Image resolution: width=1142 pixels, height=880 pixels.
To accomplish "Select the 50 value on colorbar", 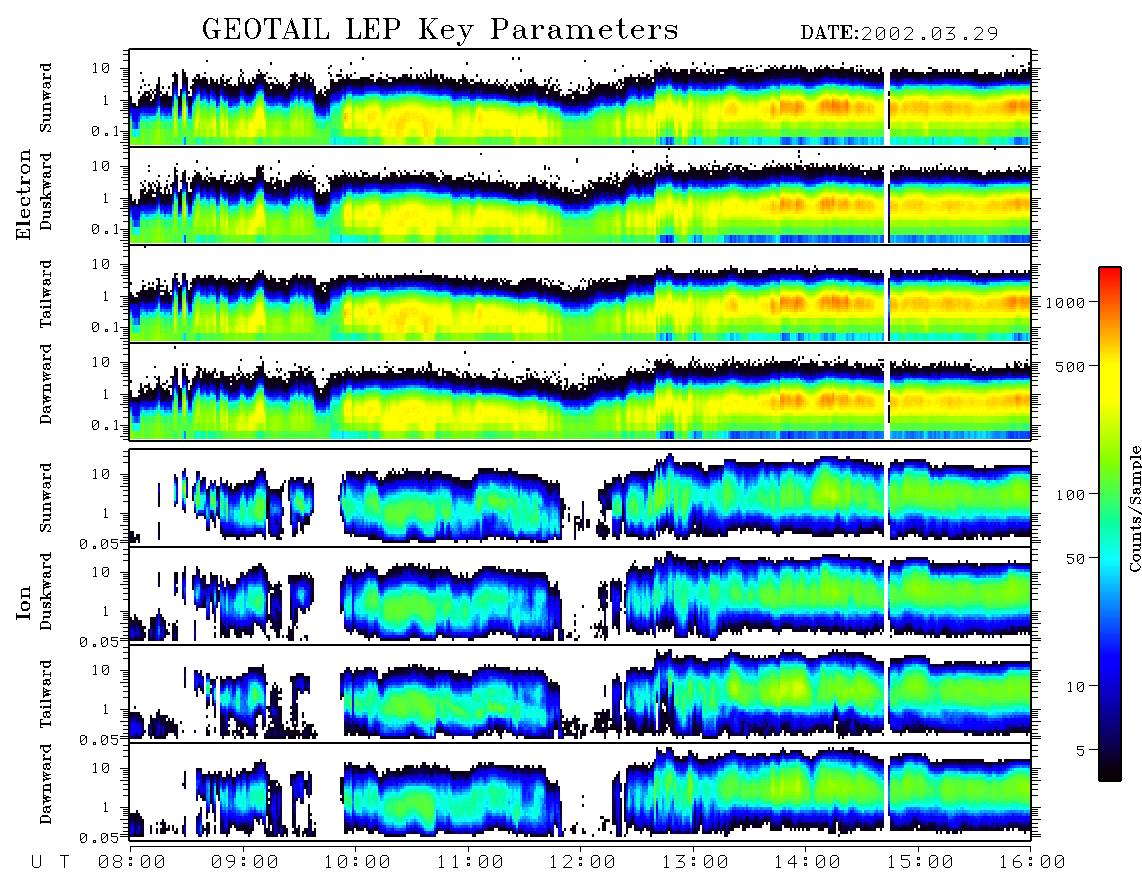I will (x=1075, y=559).
